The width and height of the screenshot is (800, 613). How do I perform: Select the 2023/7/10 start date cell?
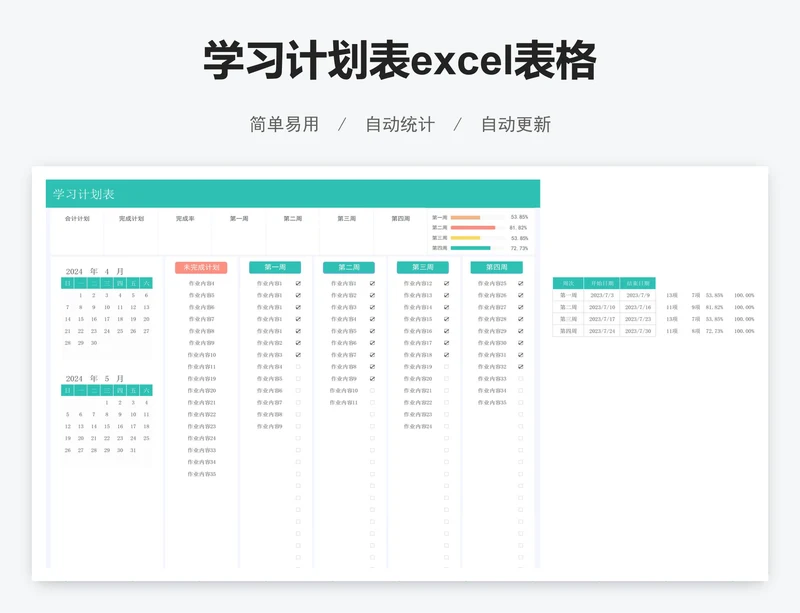point(602,307)
